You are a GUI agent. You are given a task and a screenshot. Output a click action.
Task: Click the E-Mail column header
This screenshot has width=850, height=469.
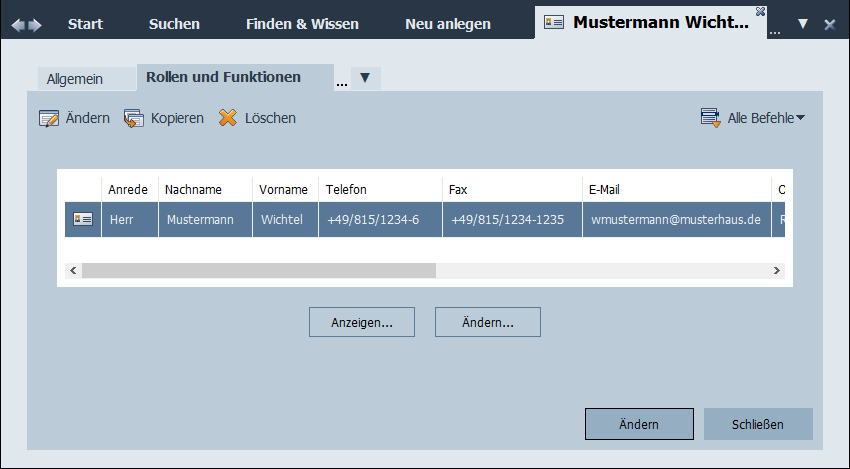606,190
